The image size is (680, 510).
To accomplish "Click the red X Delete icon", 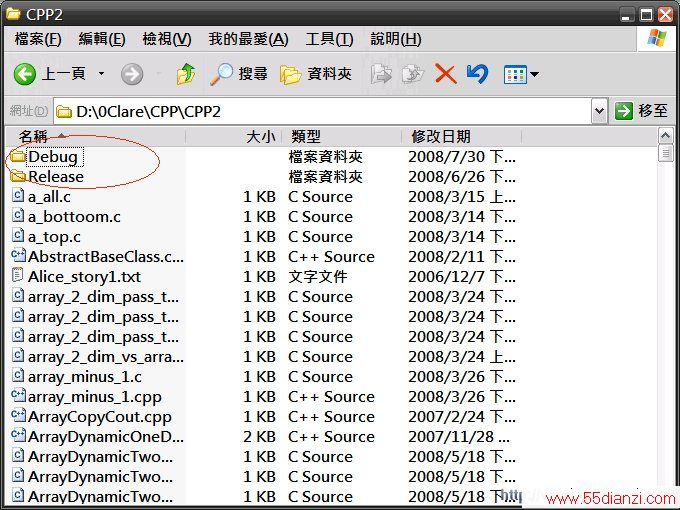I will coord(445,74).
